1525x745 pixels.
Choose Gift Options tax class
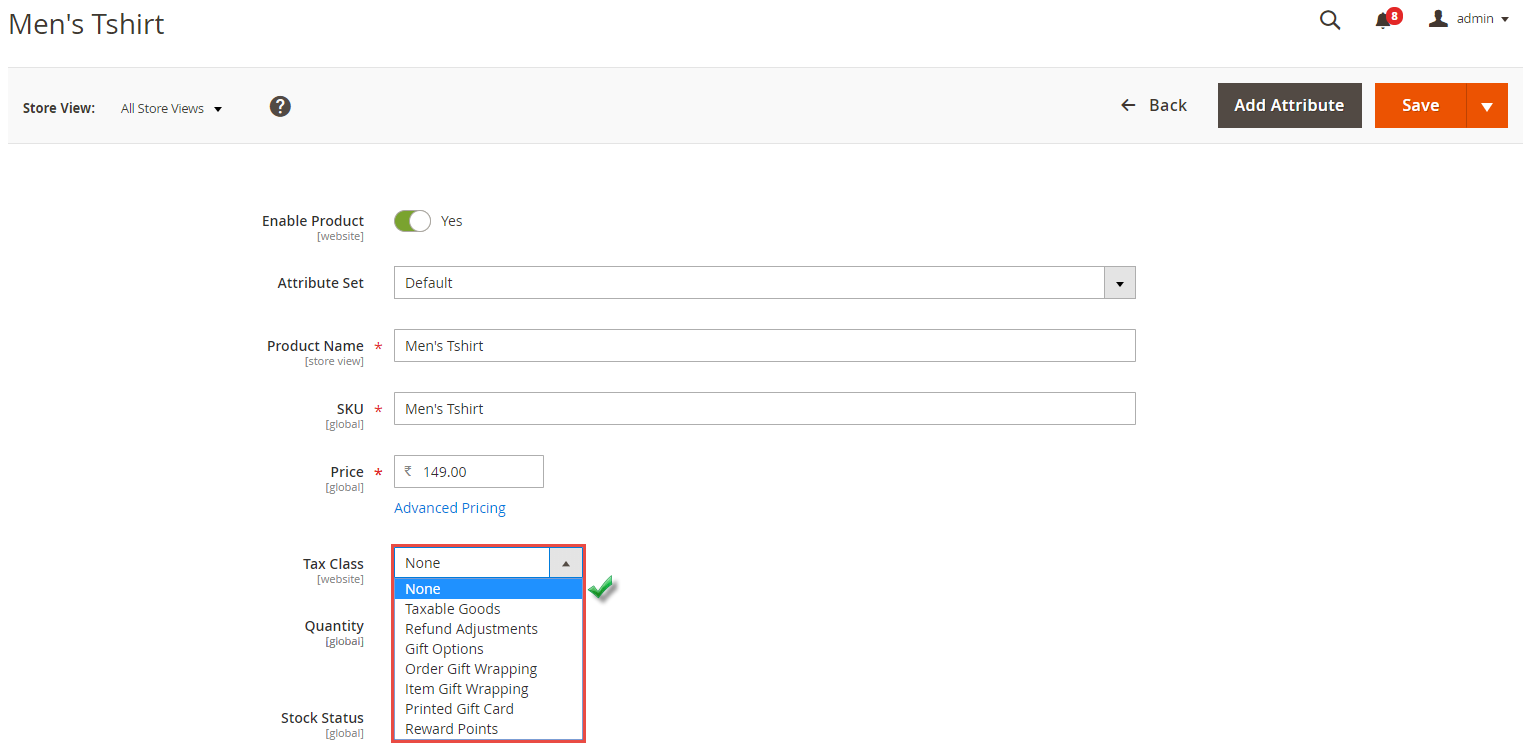444,648
